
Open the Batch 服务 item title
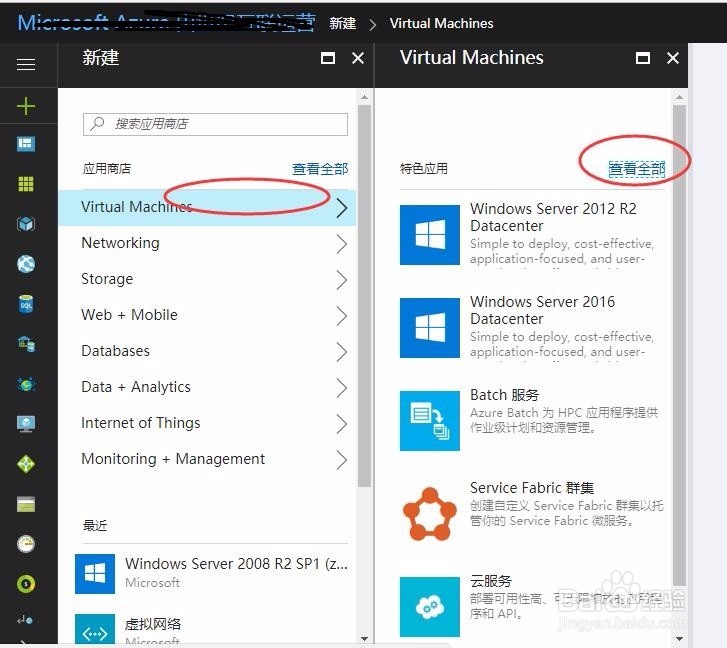coord(504,395)
